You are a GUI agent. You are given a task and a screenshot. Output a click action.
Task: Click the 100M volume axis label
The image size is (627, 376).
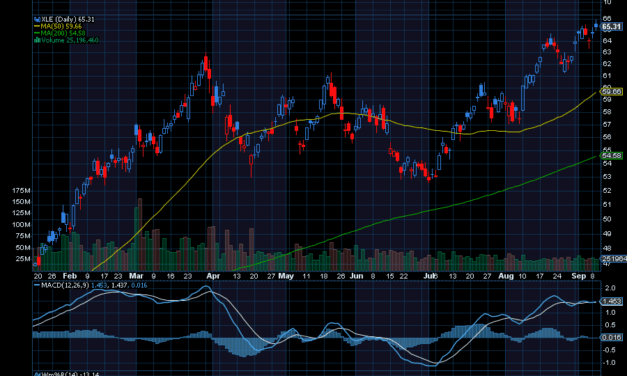21,224
